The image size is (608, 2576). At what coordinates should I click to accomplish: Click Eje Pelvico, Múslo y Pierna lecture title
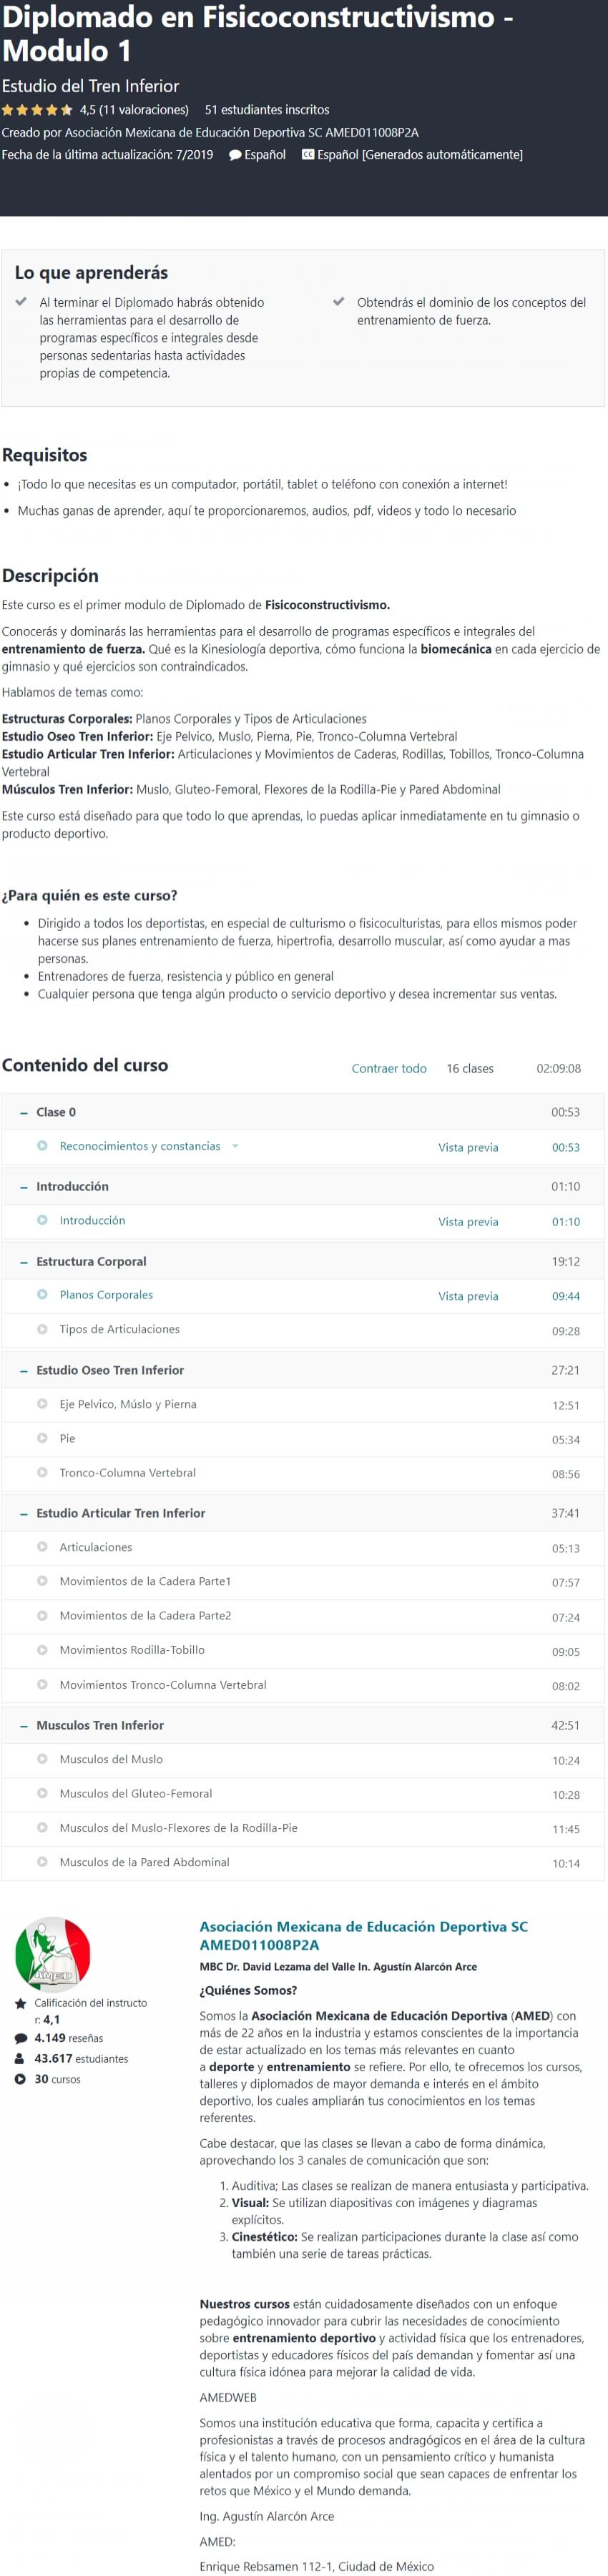128,1404
